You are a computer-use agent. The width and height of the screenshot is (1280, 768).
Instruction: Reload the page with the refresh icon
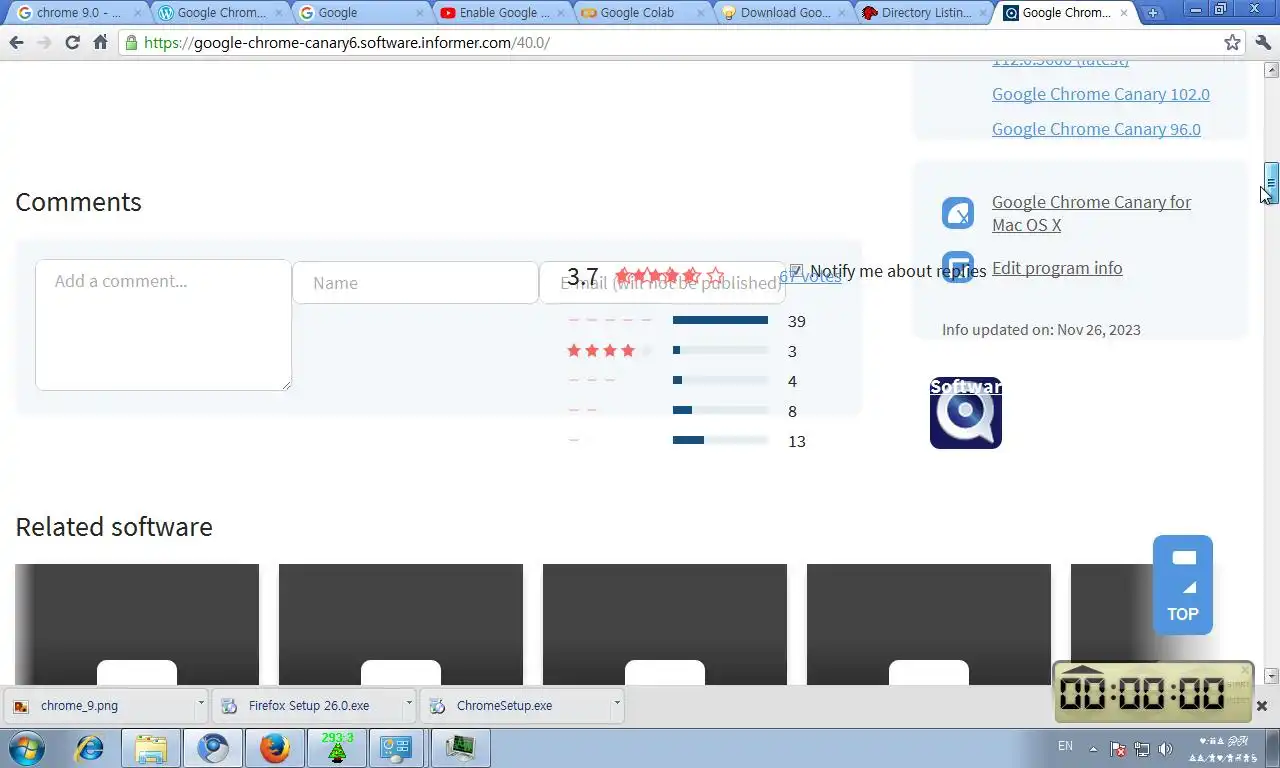pyautogui.click(x=72, y=43)
